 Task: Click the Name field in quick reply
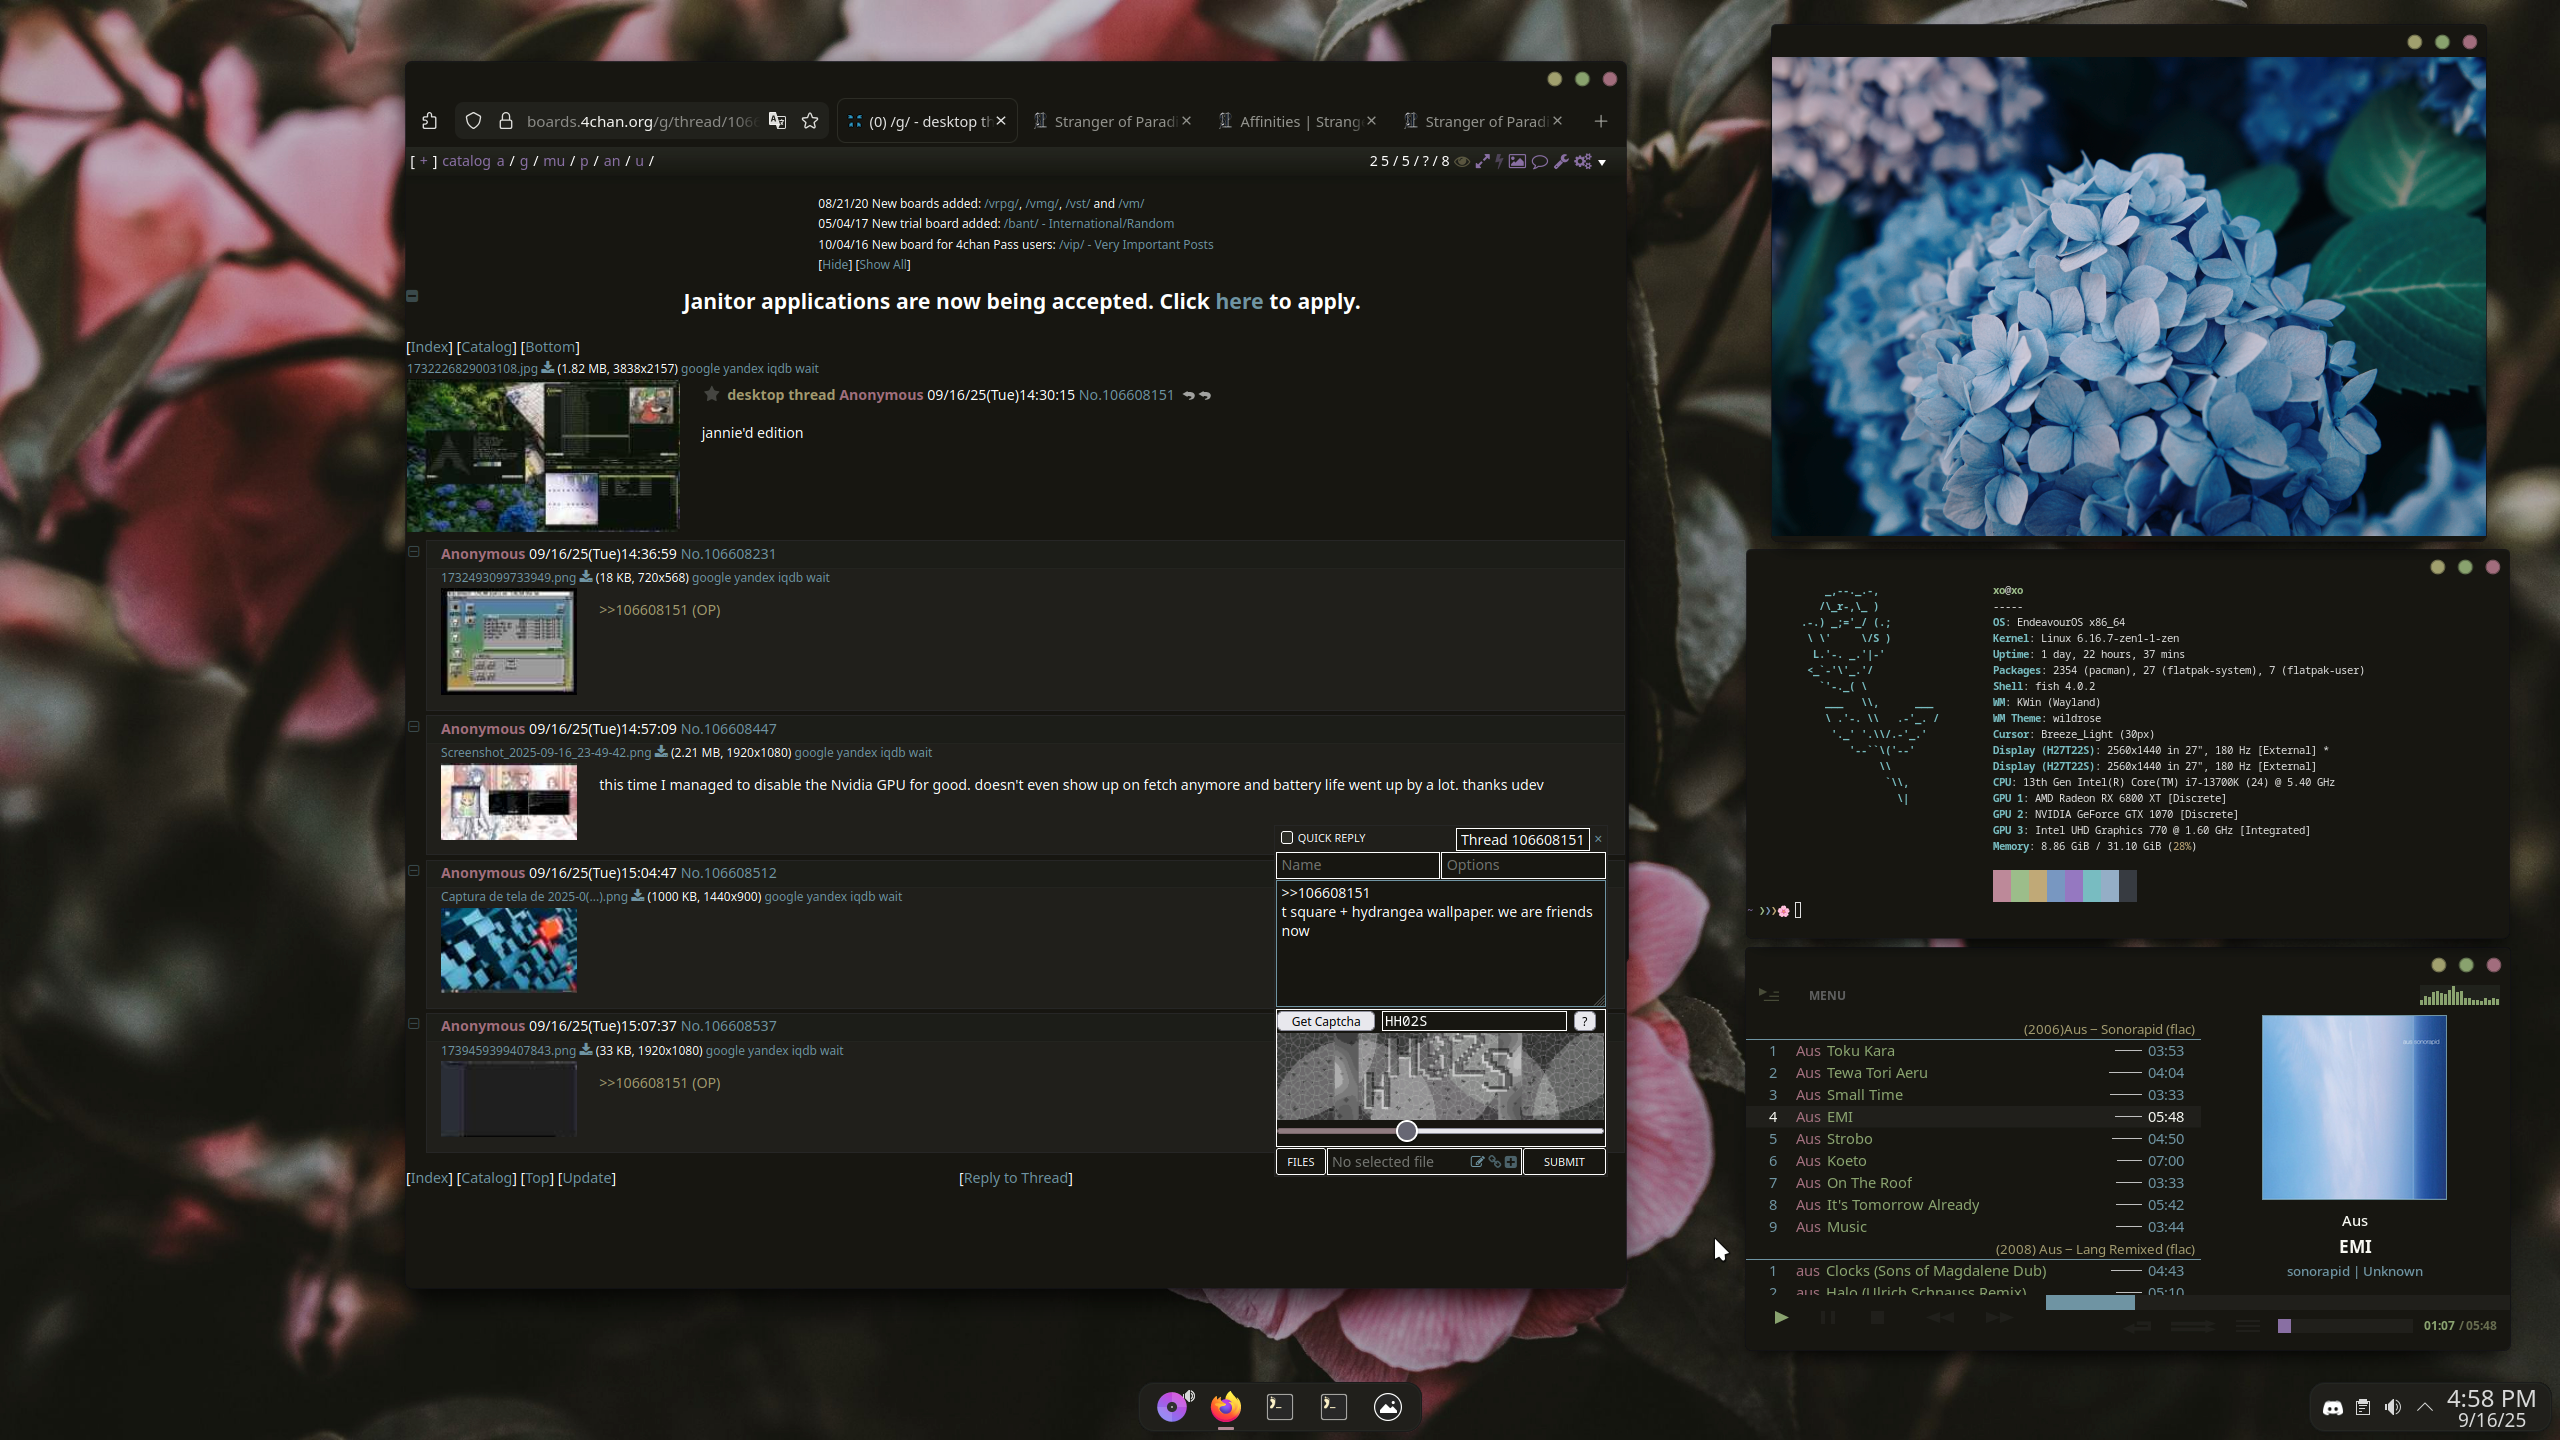pyautogui.click(x=1358, y=865)
